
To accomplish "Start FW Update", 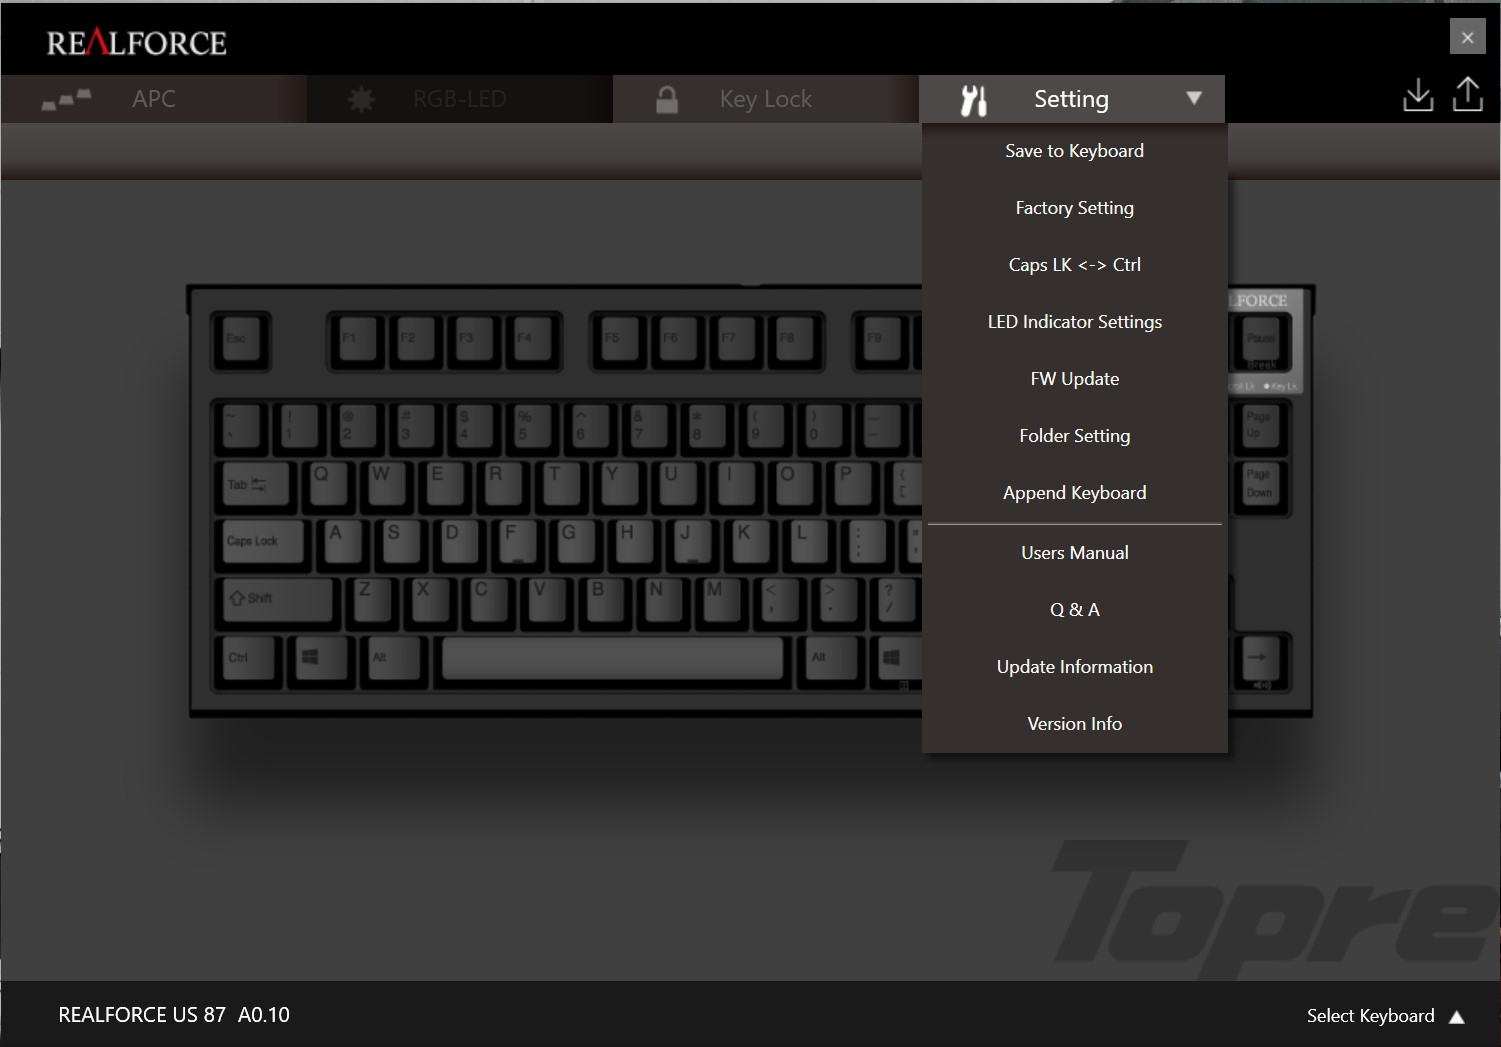I will pos(1074,378).
